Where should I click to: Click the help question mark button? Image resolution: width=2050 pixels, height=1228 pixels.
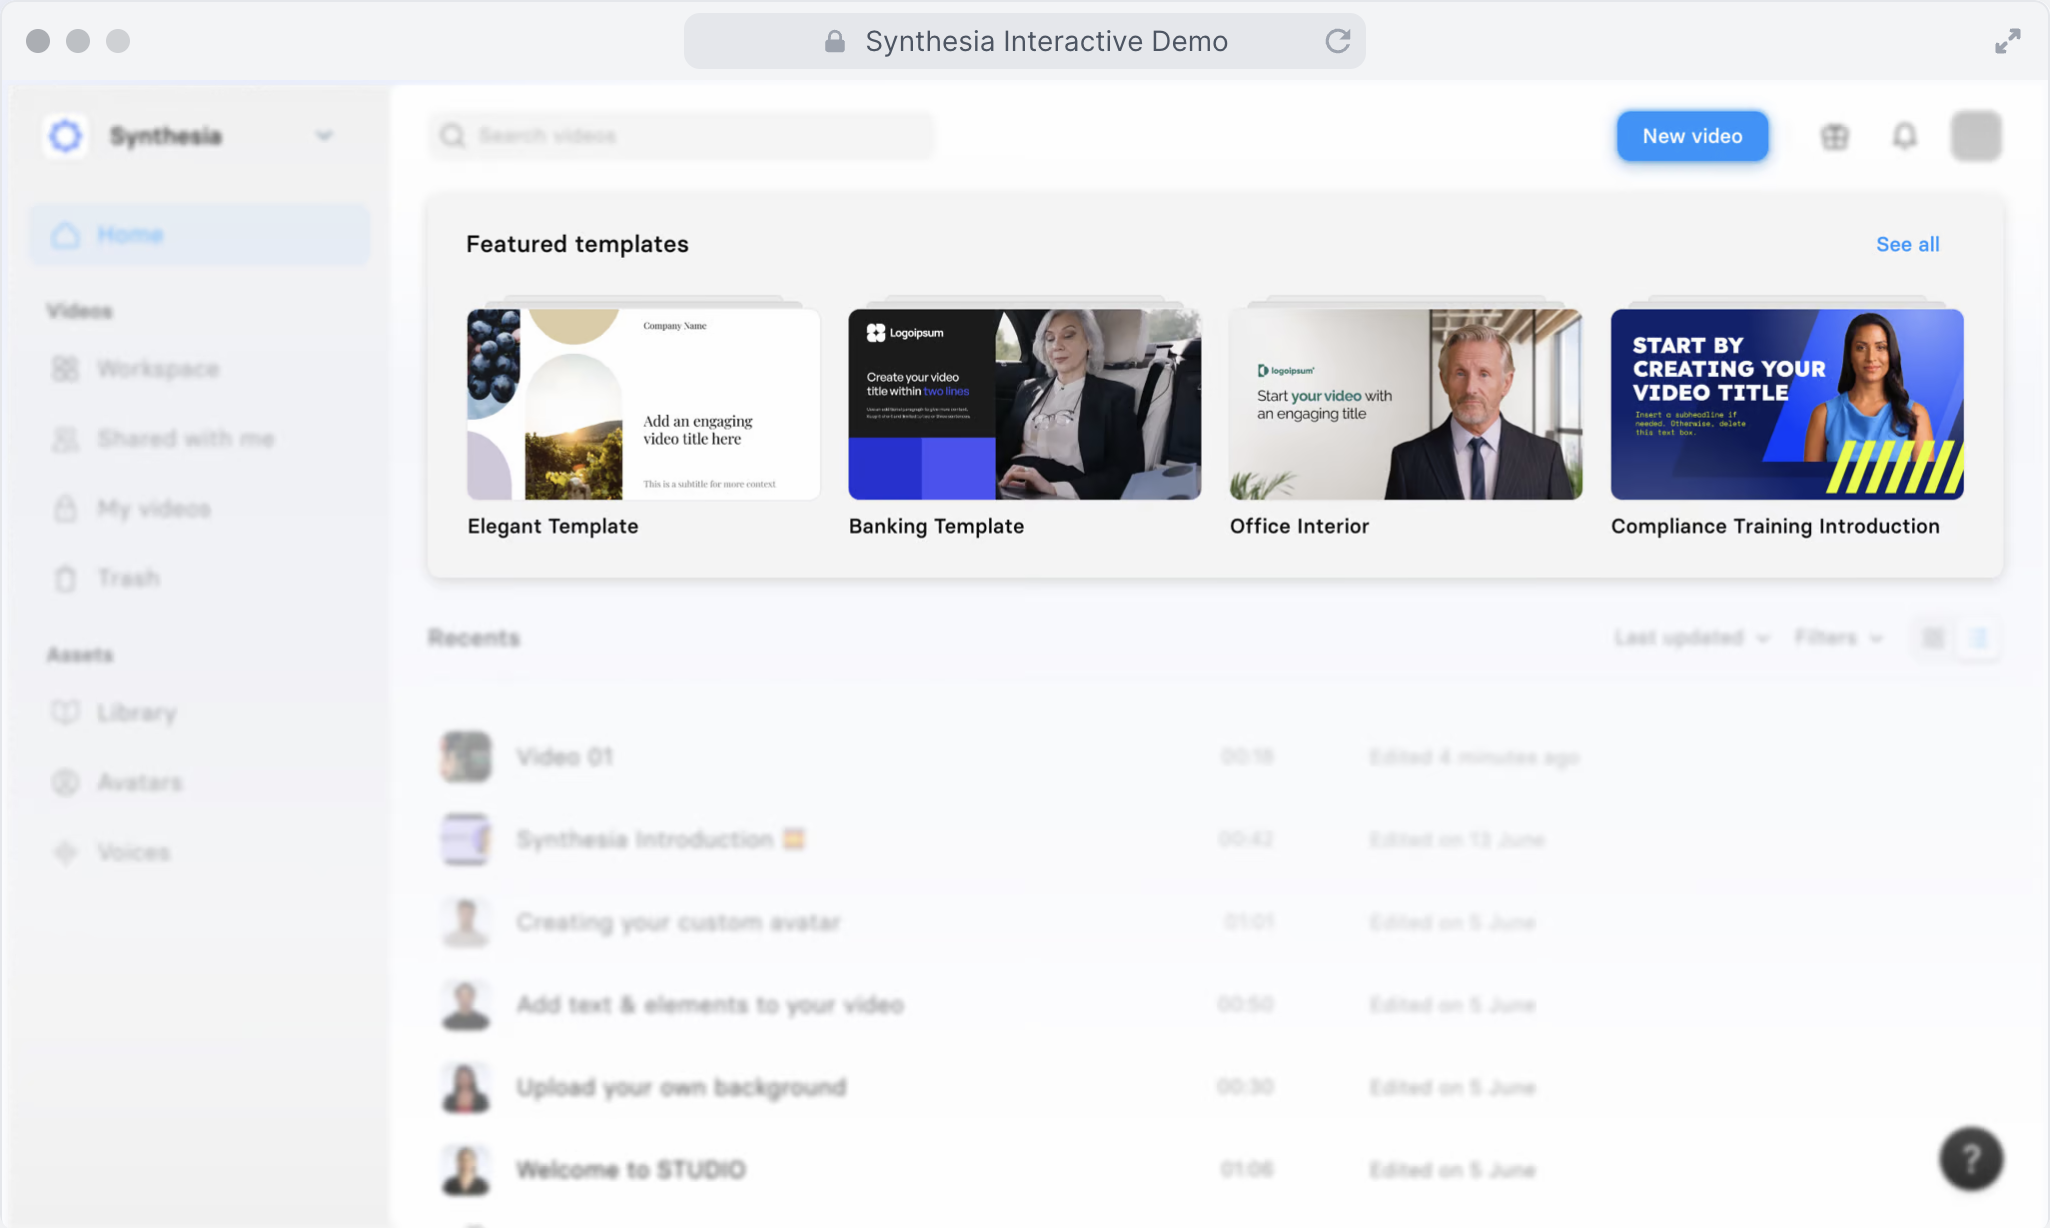tap(1970, 1159)
